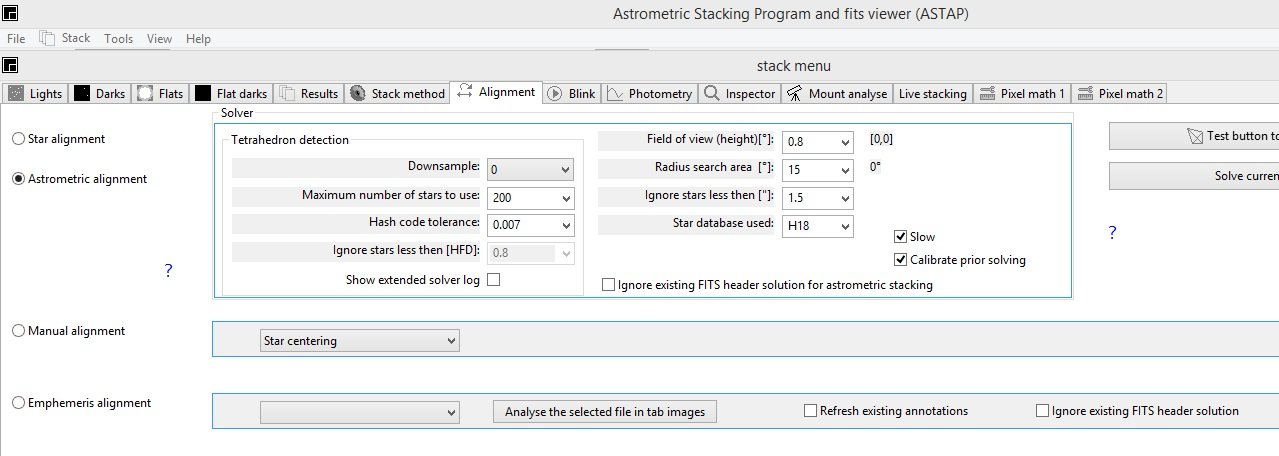Image resolution: width=1279 pixels, height=456 pixels.
Task: Toggle Emphemeris Ignore existing FITS header solution
Action: coord(1043,411)
